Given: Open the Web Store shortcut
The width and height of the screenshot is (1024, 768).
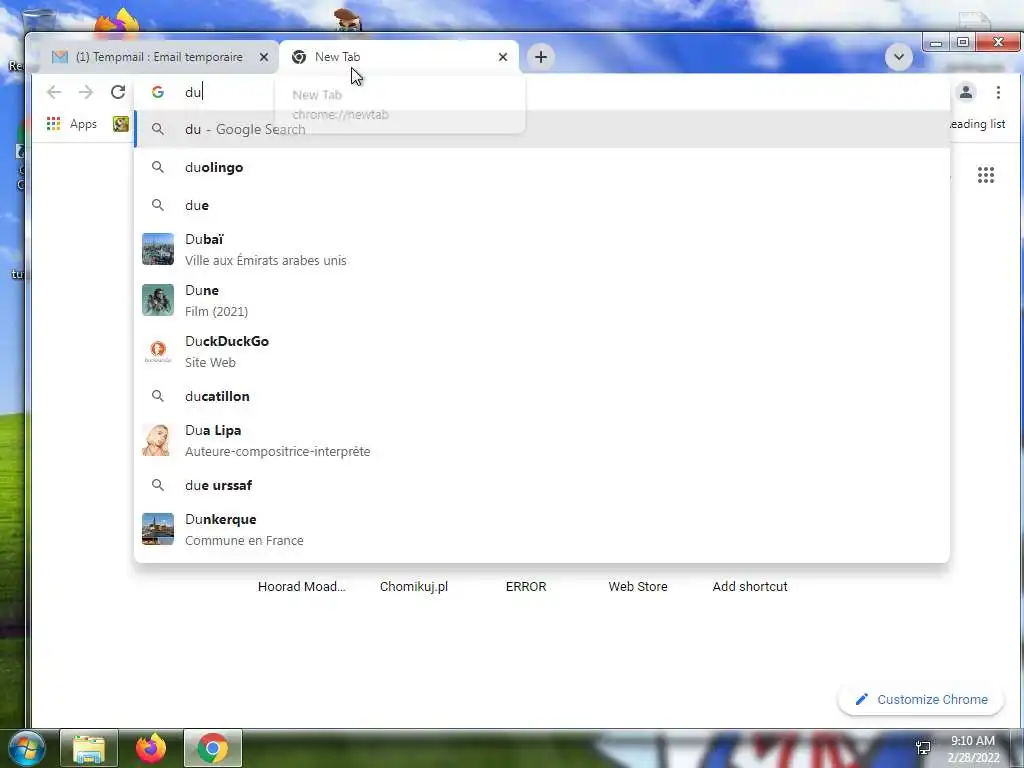Looking at the screenshot, I should tap(638, 586).
